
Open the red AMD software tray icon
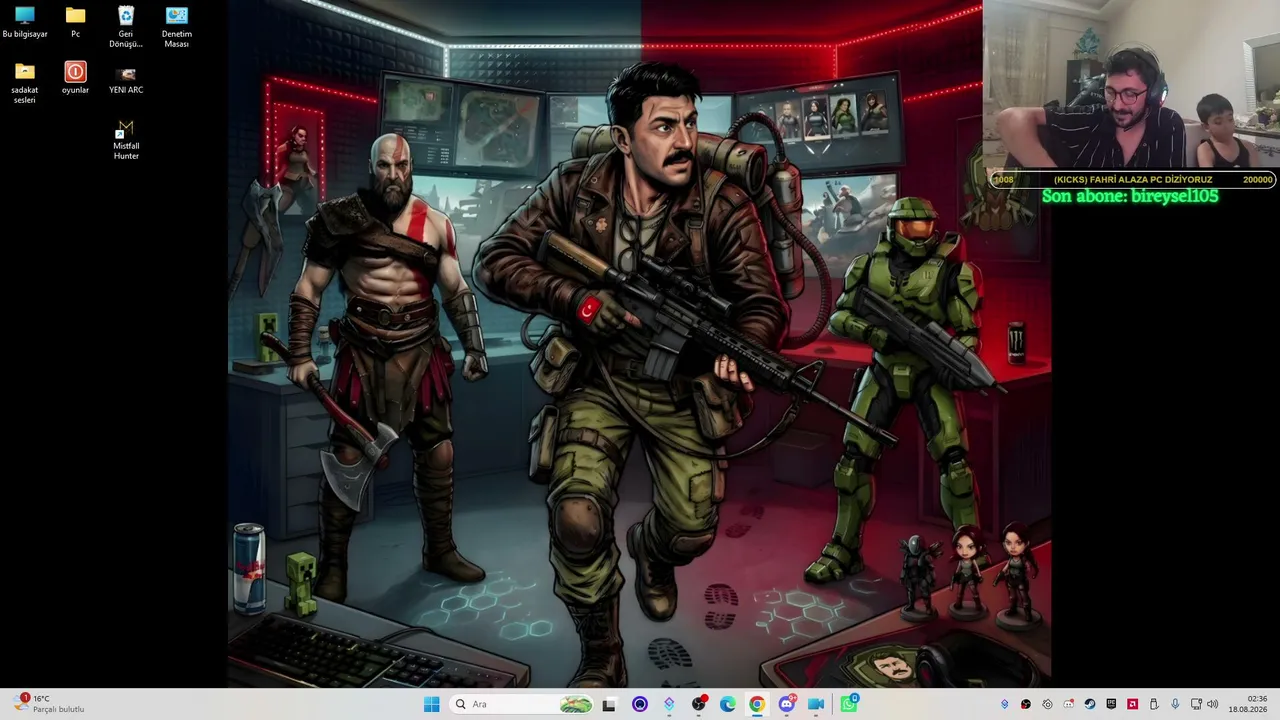pos(1133,704)
